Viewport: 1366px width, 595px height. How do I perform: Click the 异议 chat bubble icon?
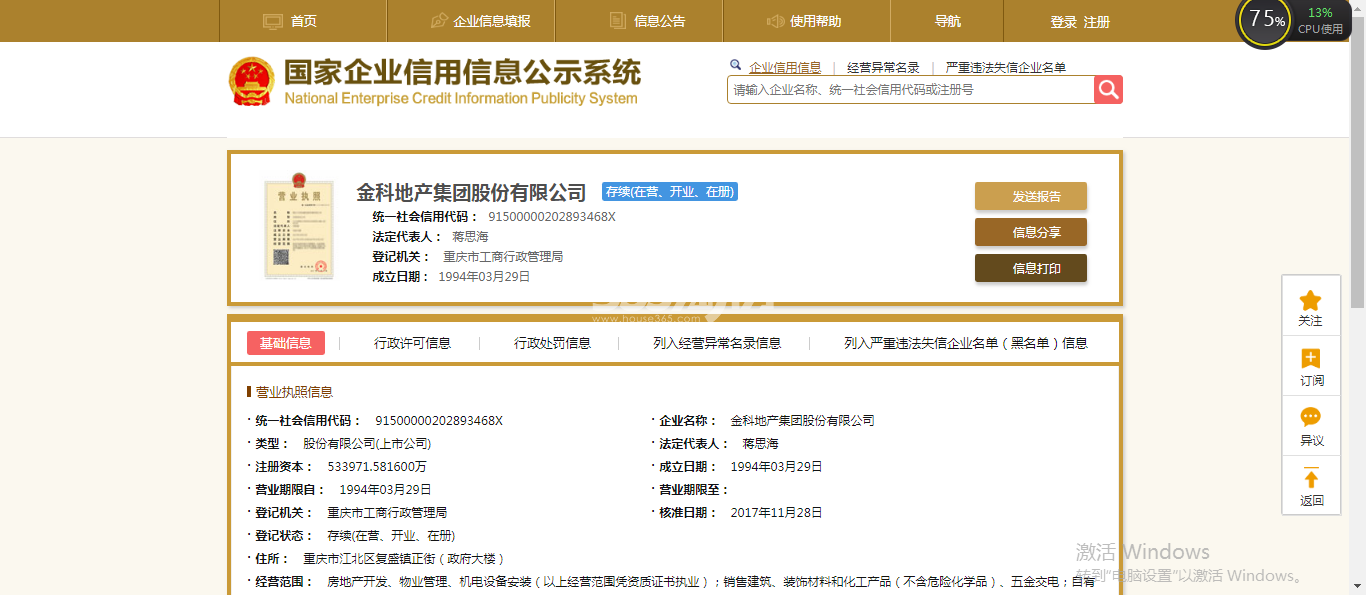coord(1311,417)
